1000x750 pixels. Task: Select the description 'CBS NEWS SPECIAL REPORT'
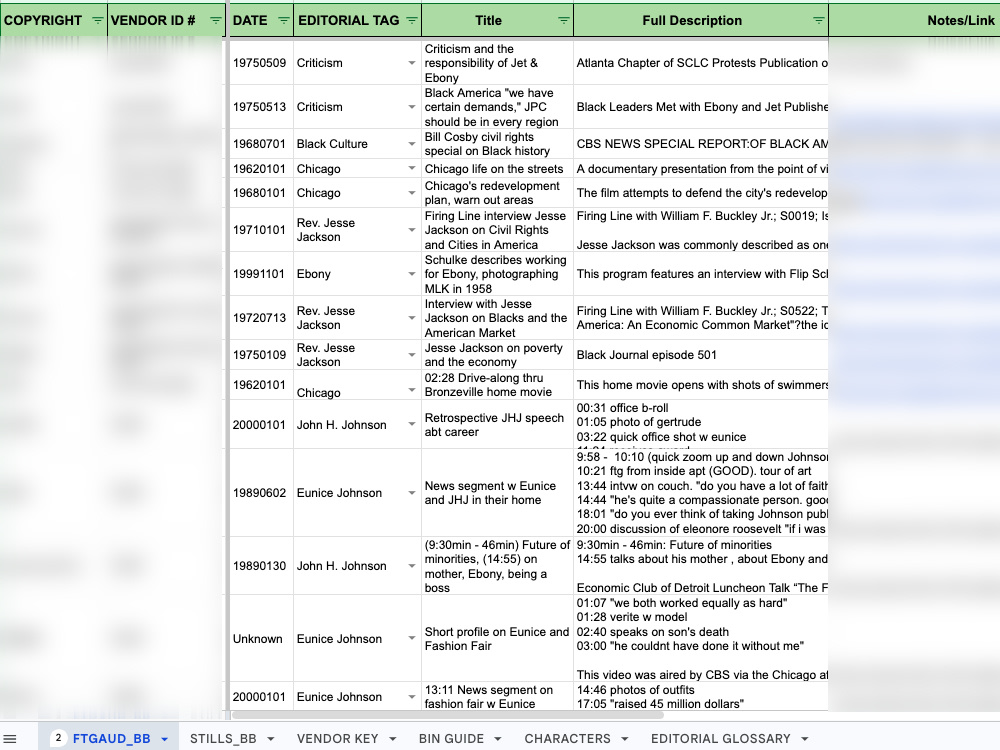point(701,144)
